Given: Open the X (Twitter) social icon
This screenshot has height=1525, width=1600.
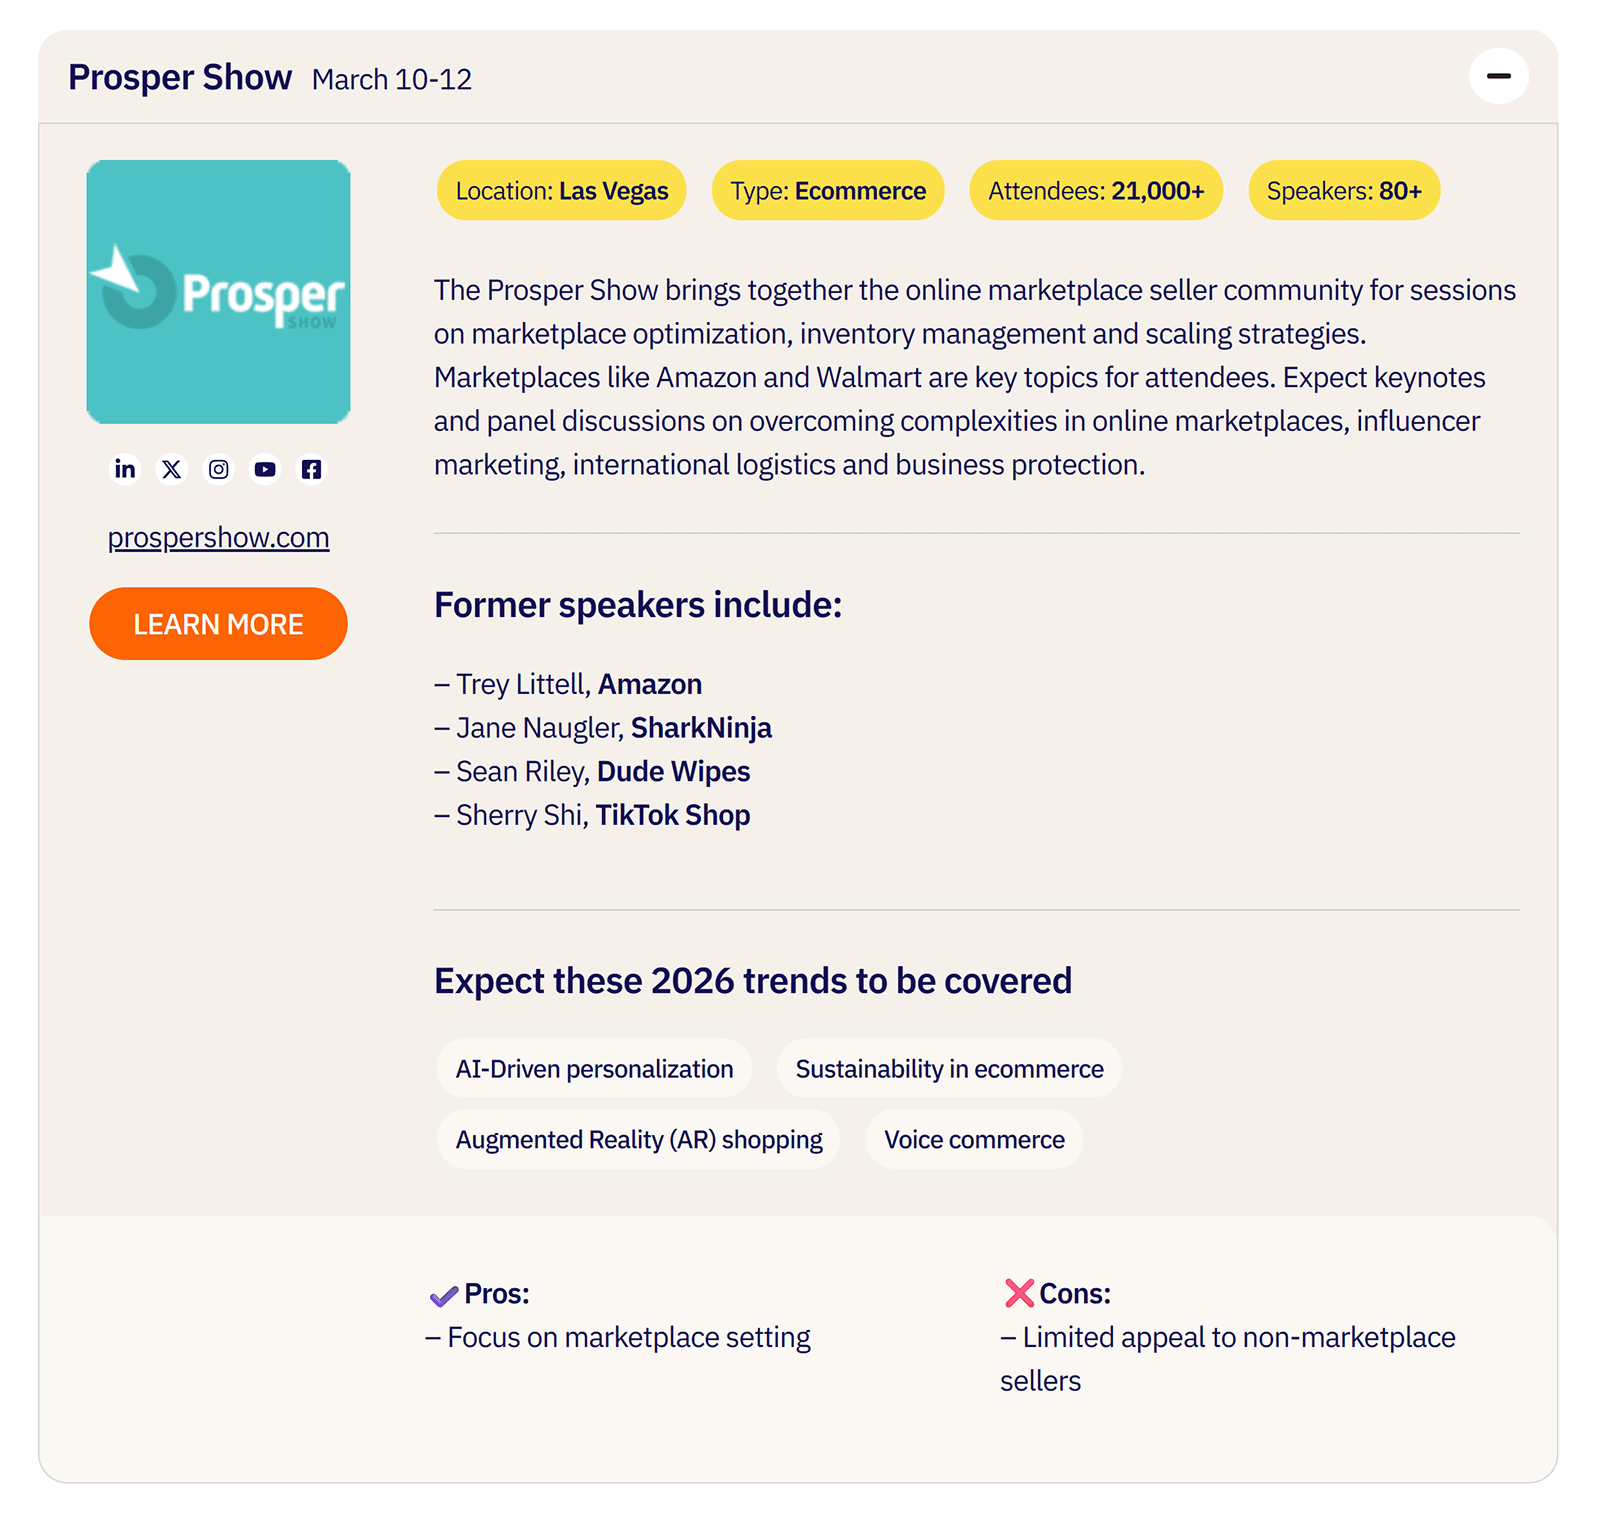Looking at the screenshot, I should point(172,469).
